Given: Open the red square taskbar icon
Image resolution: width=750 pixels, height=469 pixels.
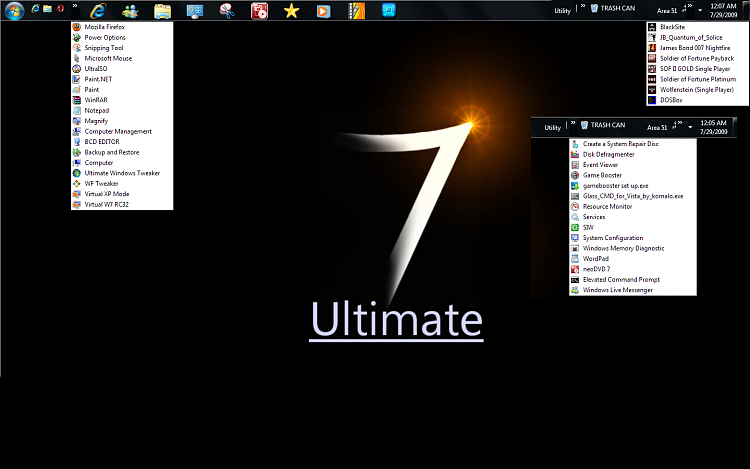Looking at the screenshot, I should (259, 11).
